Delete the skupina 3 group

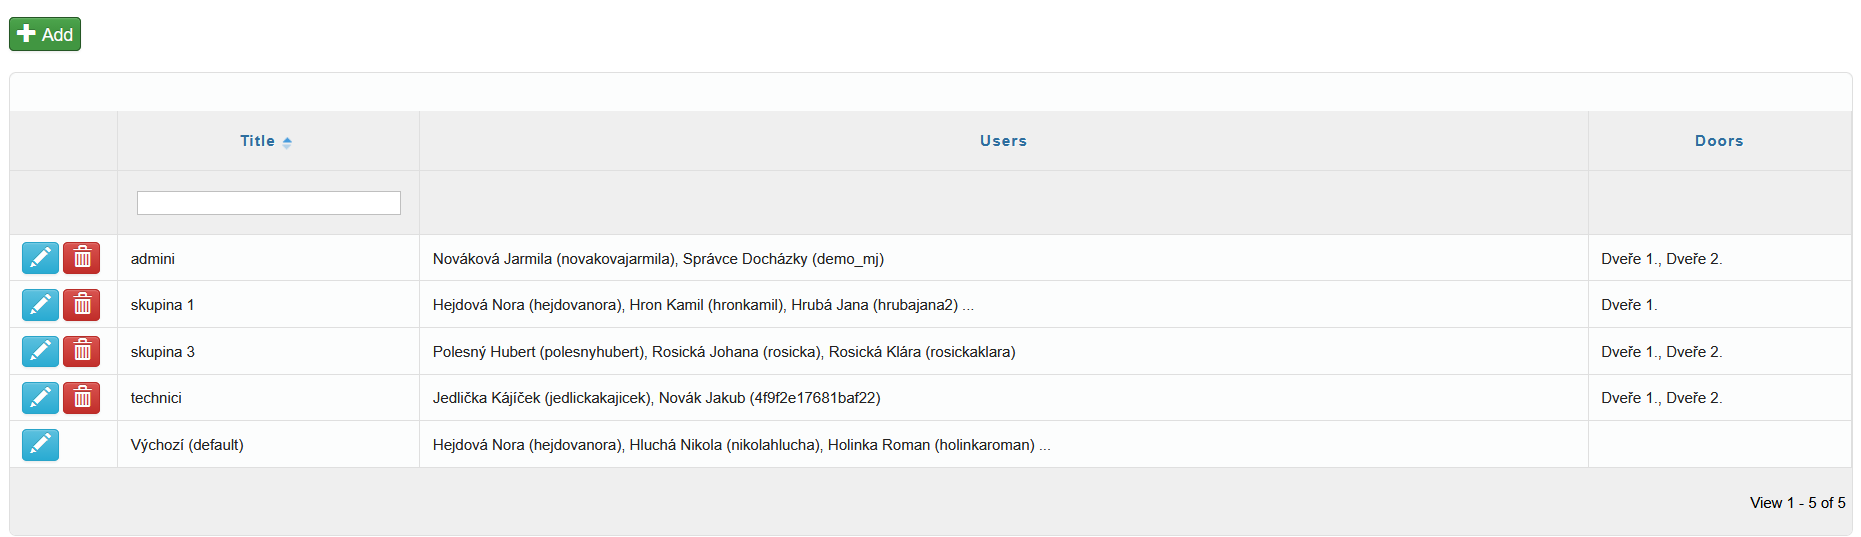point(82,351)
